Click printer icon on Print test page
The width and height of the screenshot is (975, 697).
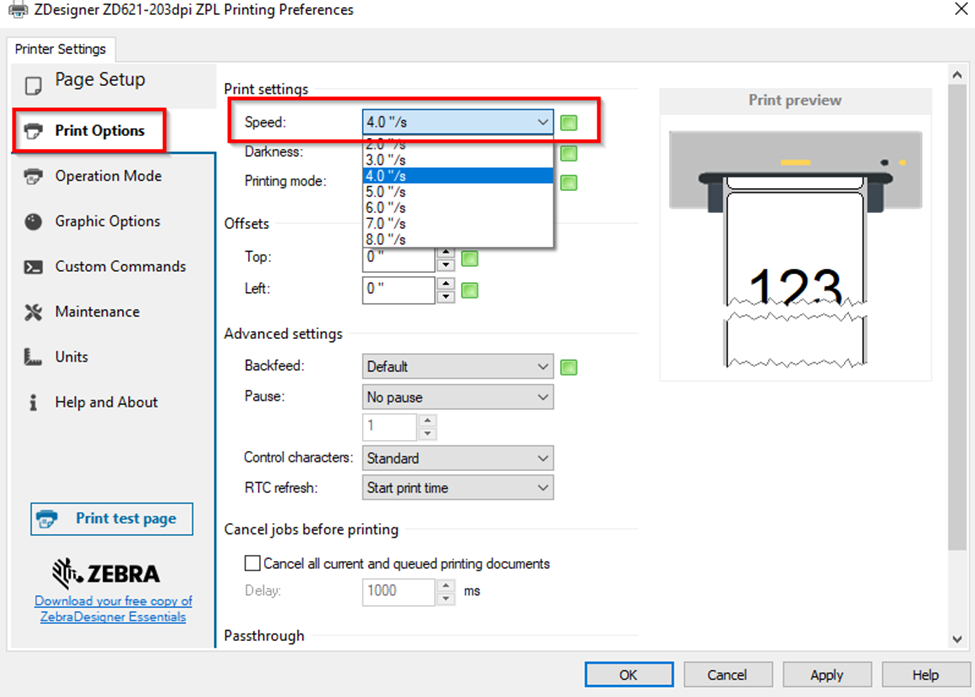point(47,519)
